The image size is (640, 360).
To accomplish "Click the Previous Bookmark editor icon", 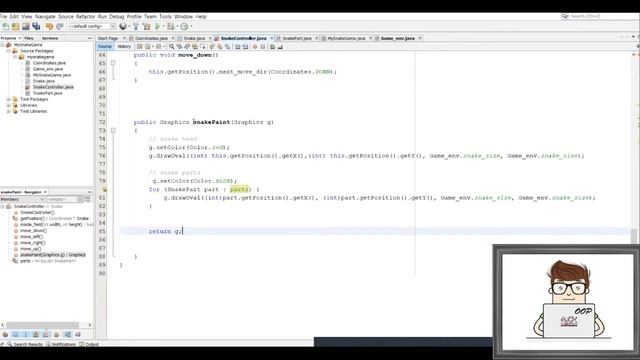I will 211,47.
